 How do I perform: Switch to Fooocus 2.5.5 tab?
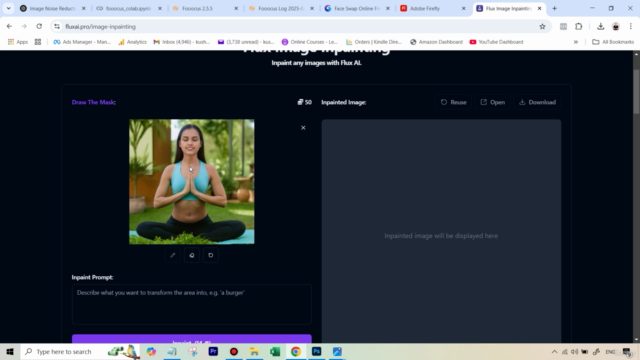point(205,8)
